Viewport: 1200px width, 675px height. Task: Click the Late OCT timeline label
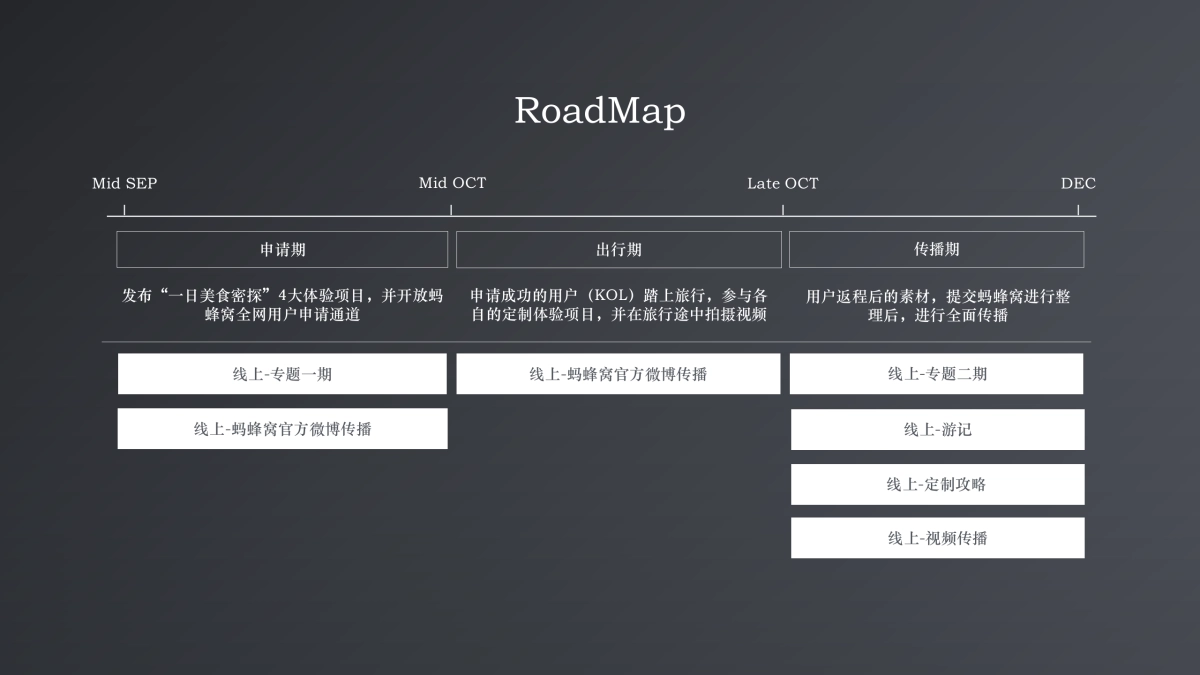point(782,183)
